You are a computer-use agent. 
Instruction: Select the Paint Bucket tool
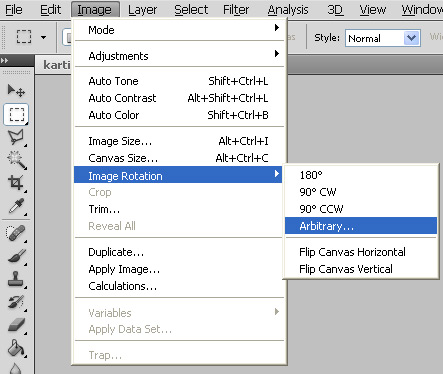tap(16, 348)
